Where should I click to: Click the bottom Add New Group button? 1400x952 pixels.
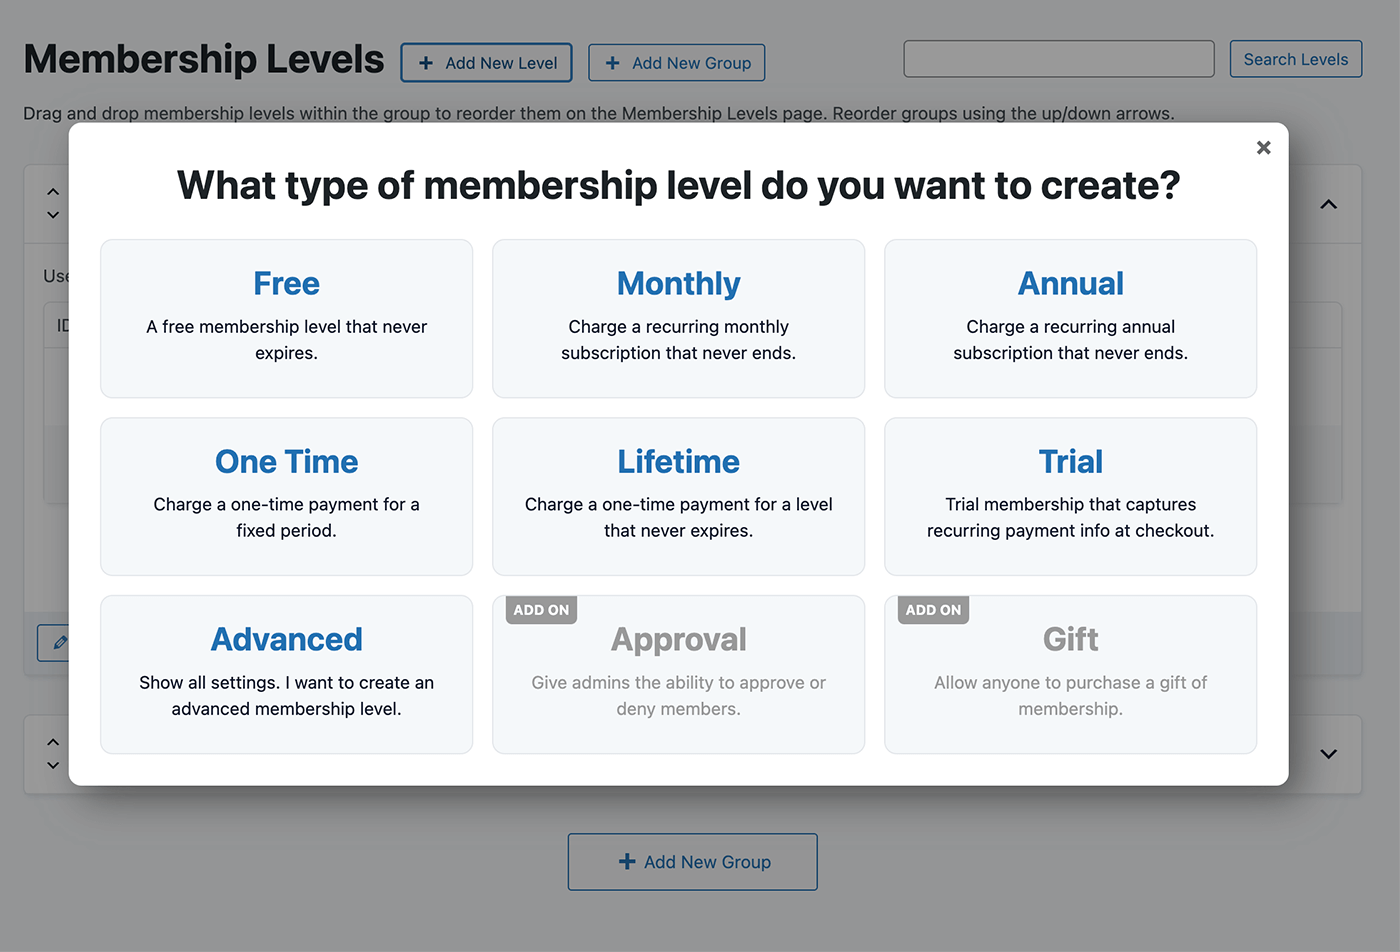click(x=692, y=862)
